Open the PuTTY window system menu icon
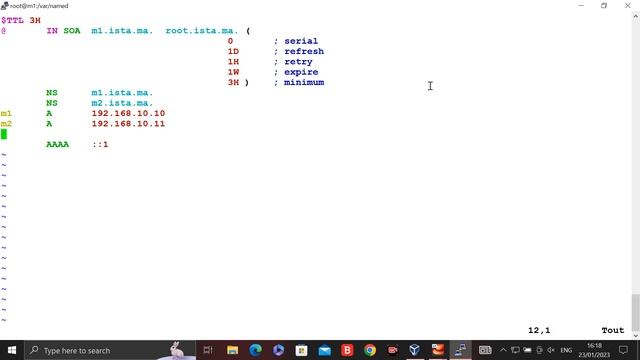 pos(4,6)
